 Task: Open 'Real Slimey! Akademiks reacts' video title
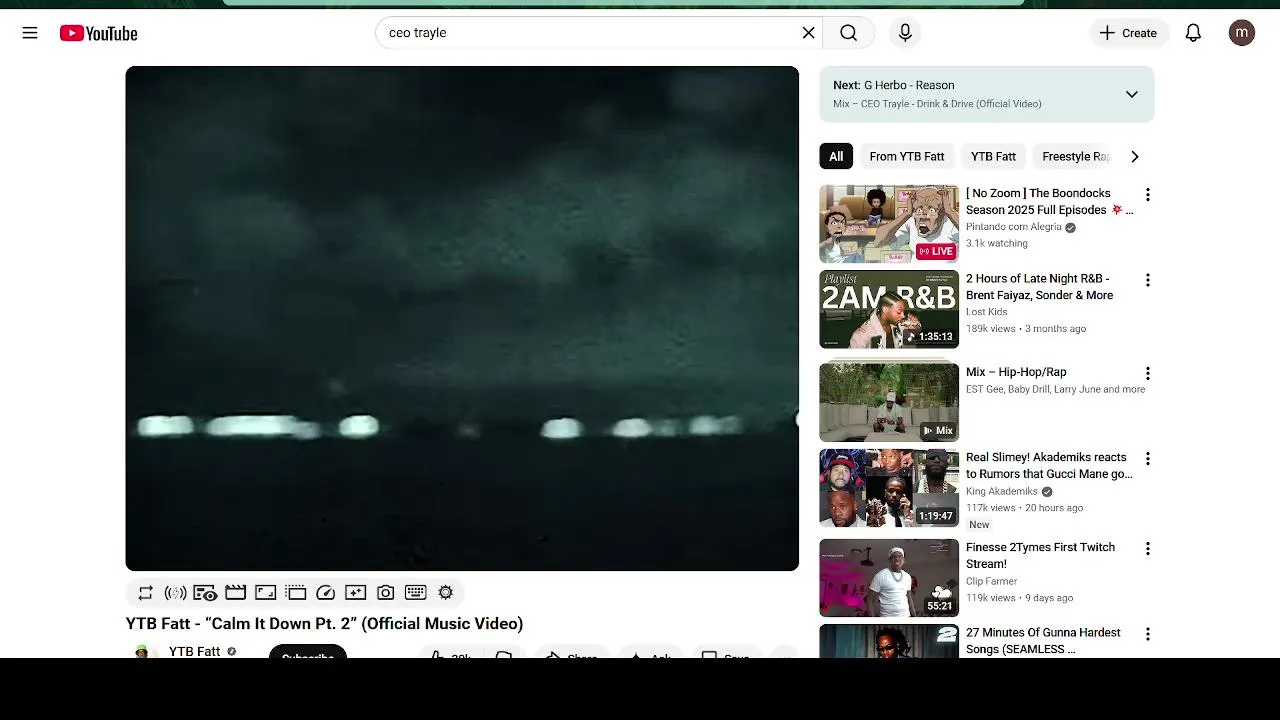click(1049, 466)
